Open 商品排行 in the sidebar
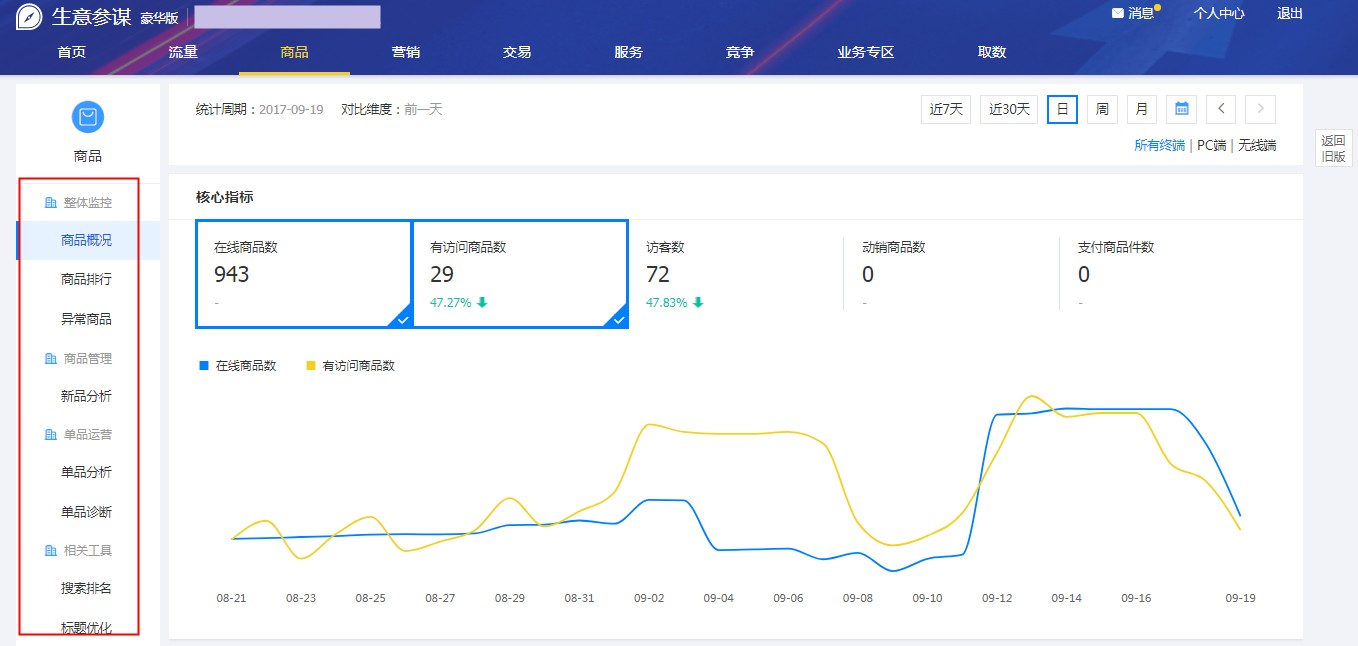 (86, 280)
